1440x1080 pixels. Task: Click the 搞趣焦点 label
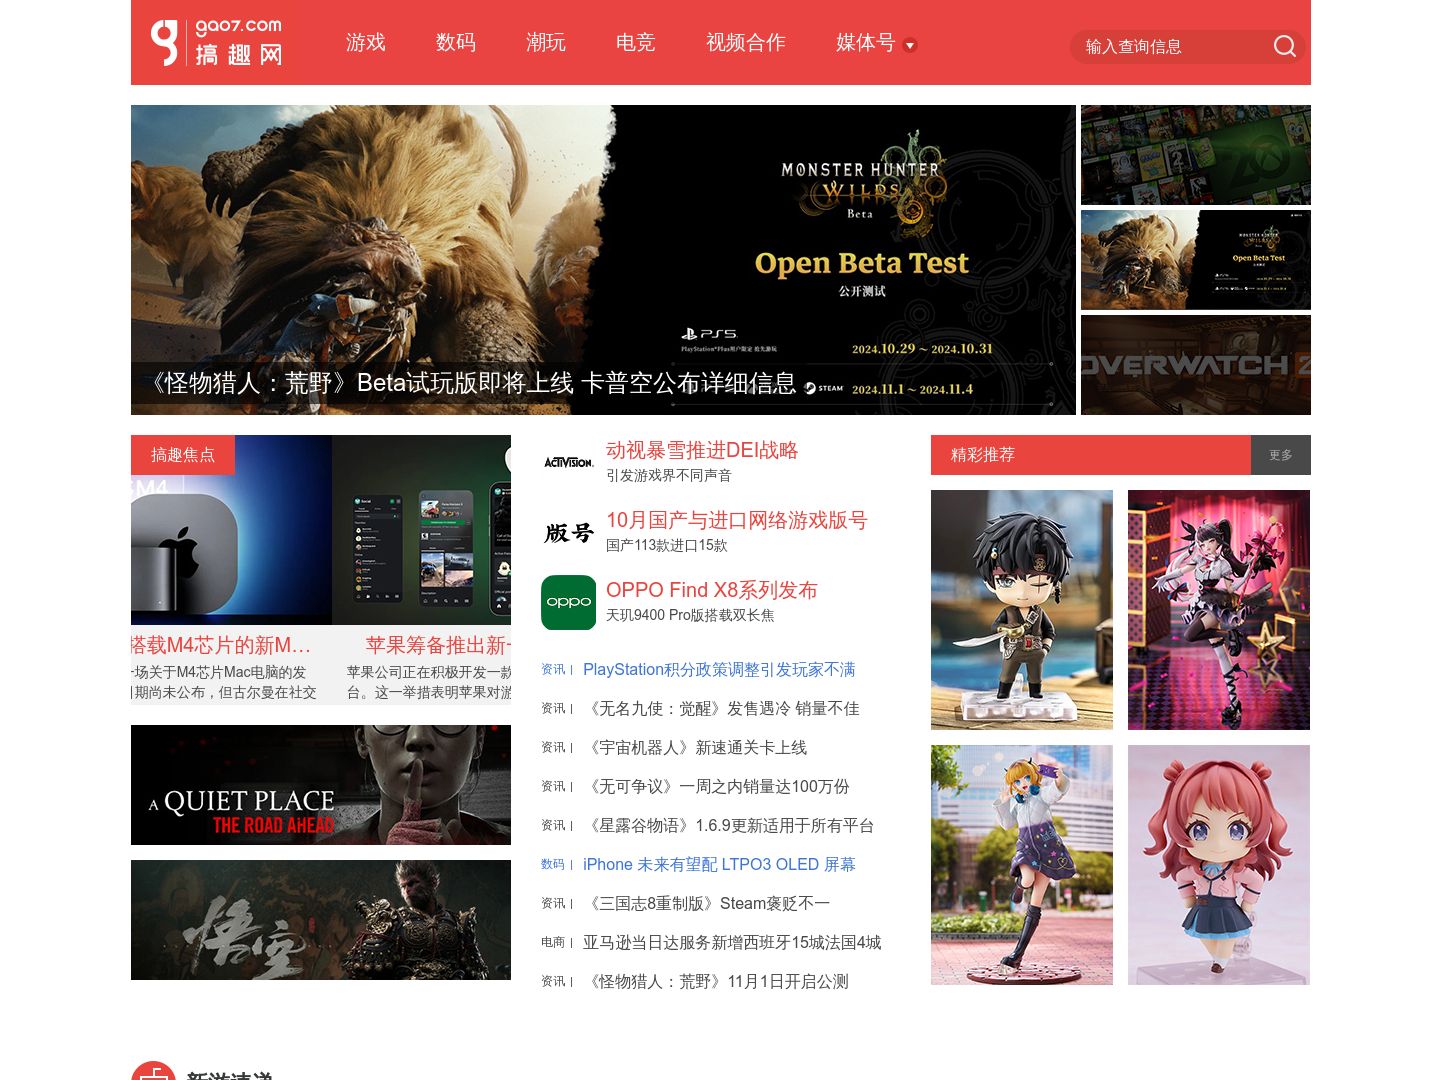[x=183, y=455]
